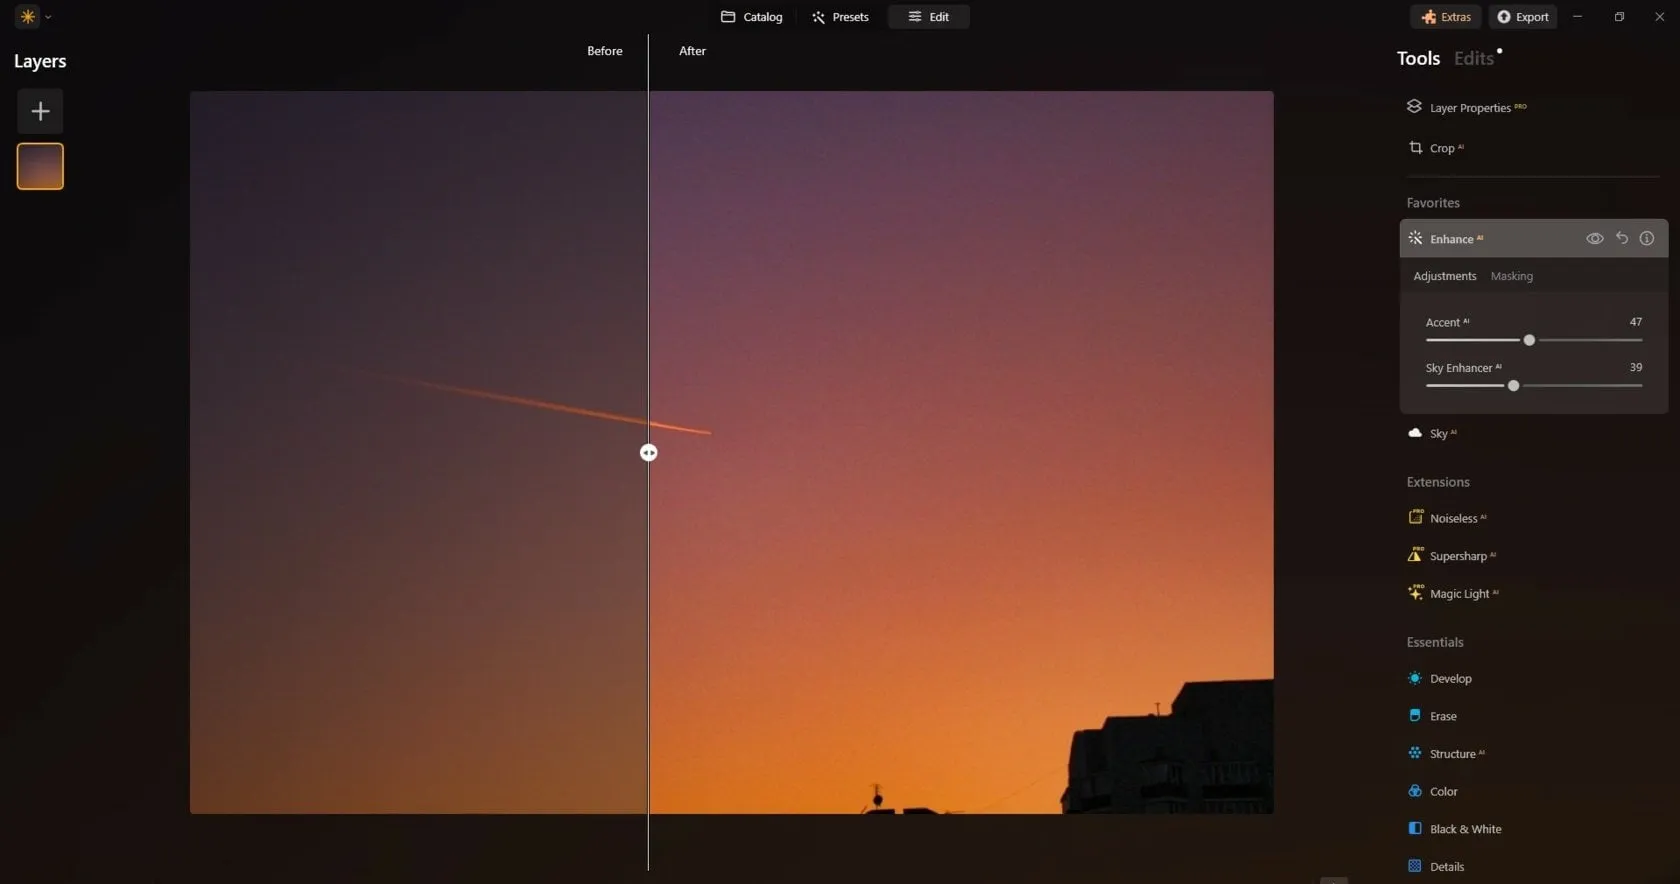
Task: Toggle Enhance tool visibility eye icon
Action: click(1594, 238)
